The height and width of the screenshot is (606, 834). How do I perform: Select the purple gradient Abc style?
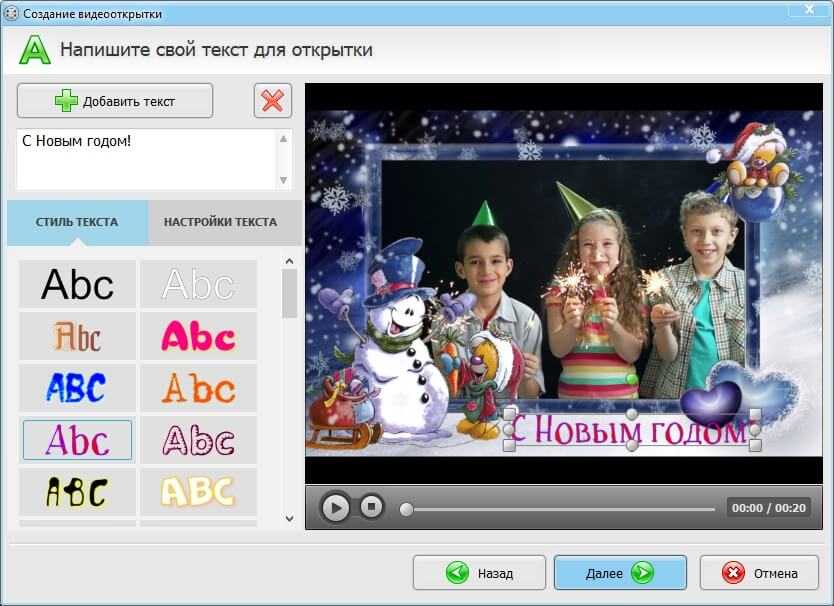(77, 440)
